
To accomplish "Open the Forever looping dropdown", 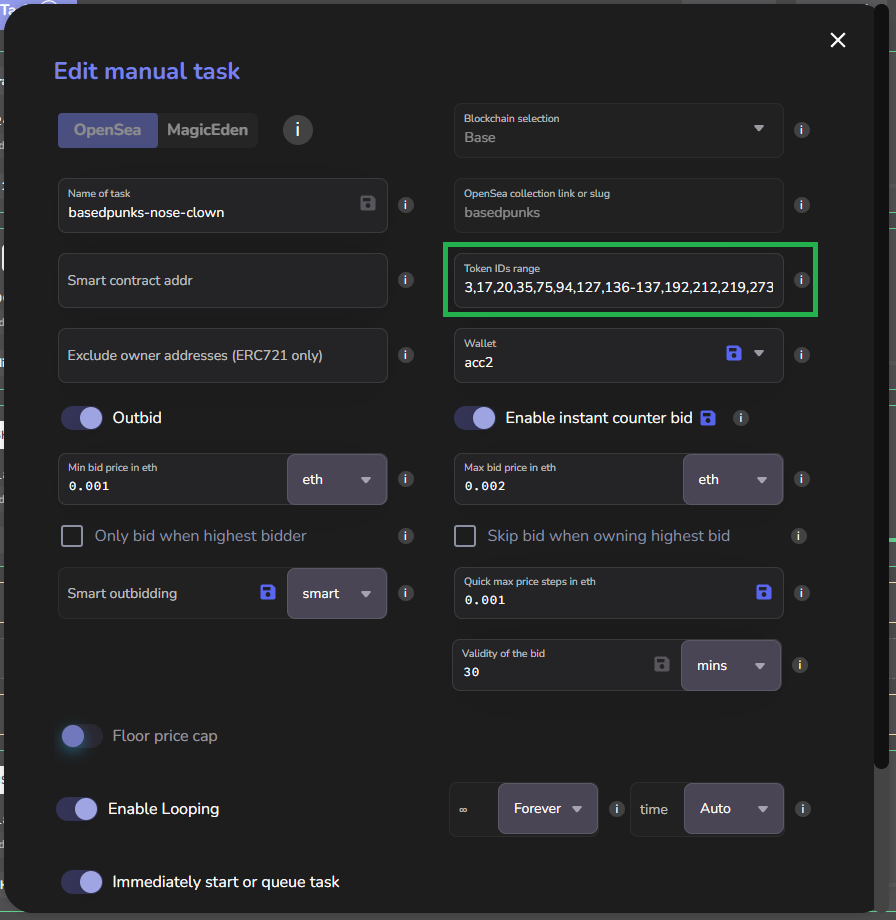I will 547,808.
